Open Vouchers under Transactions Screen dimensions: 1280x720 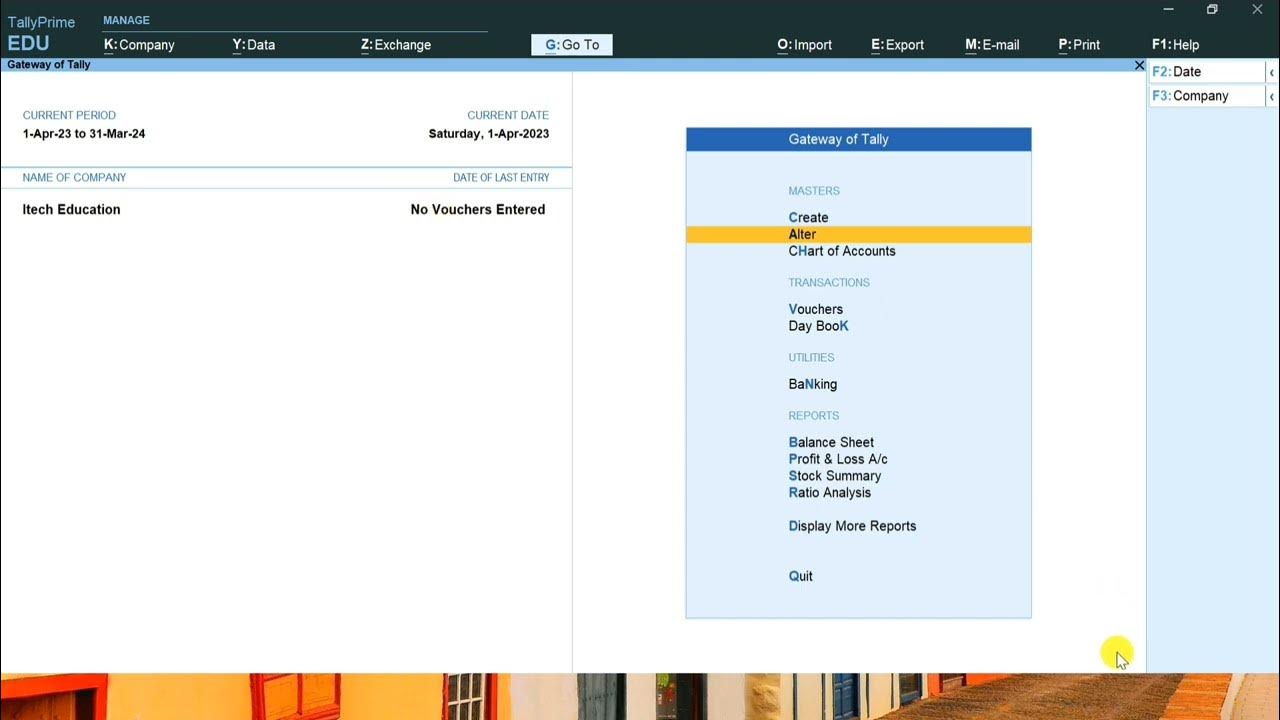point(815,309)
